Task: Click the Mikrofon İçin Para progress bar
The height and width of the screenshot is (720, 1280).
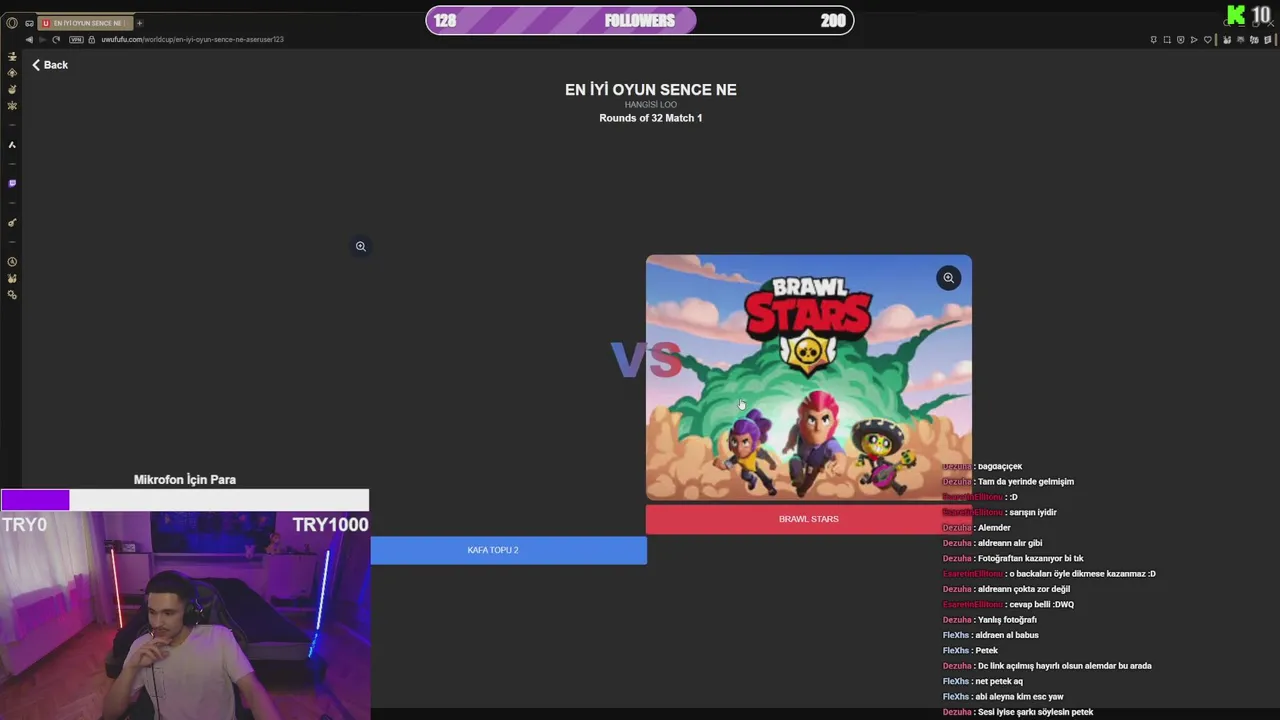Action: click(185, 500)
